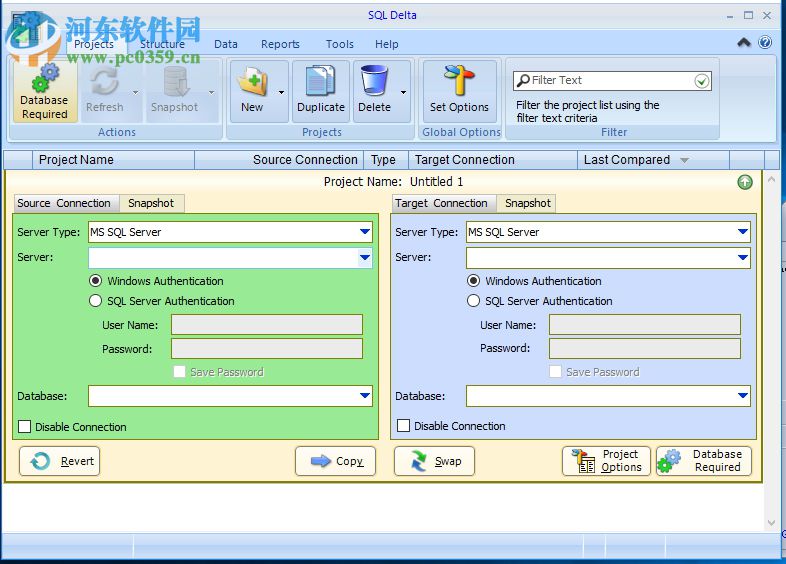Open the Delete dropdown arrow
This screenshot has height=564, width=786.
pos(403,92)
